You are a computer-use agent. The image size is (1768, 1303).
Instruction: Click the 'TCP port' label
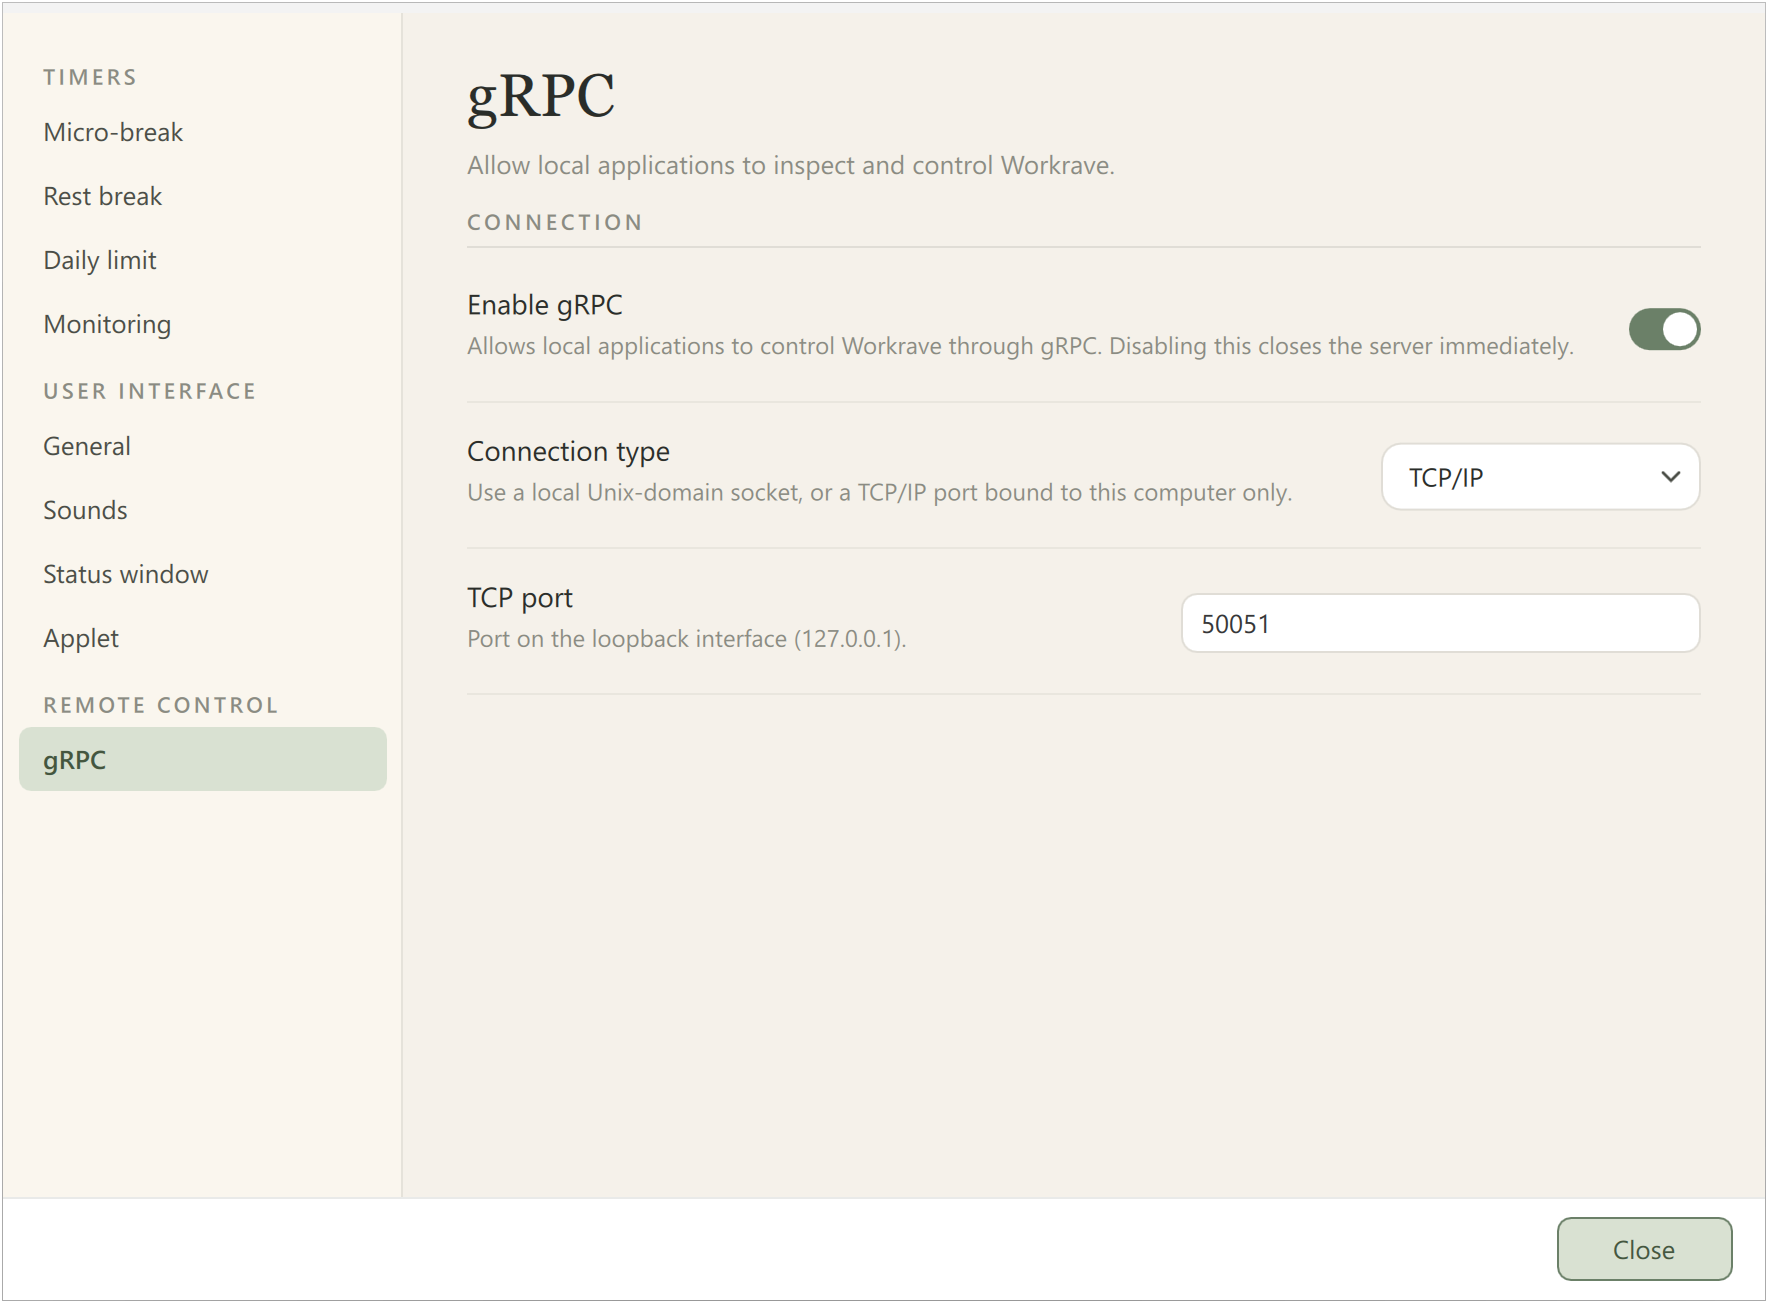pyautogui.click(x=520, y=598)
